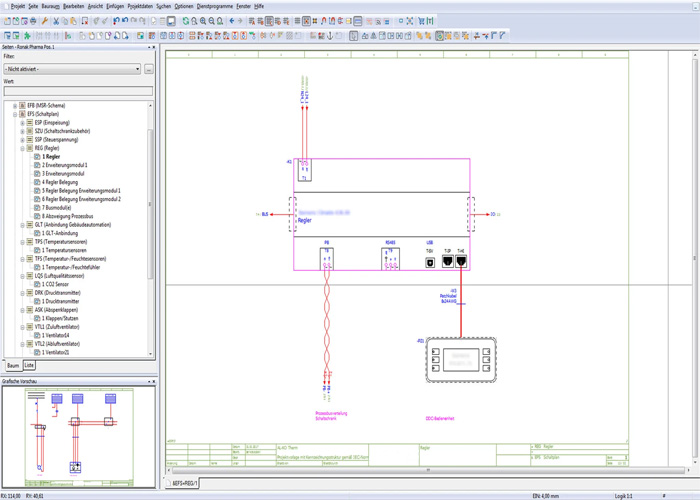Click the wrench settings icon

pos(45,21)
